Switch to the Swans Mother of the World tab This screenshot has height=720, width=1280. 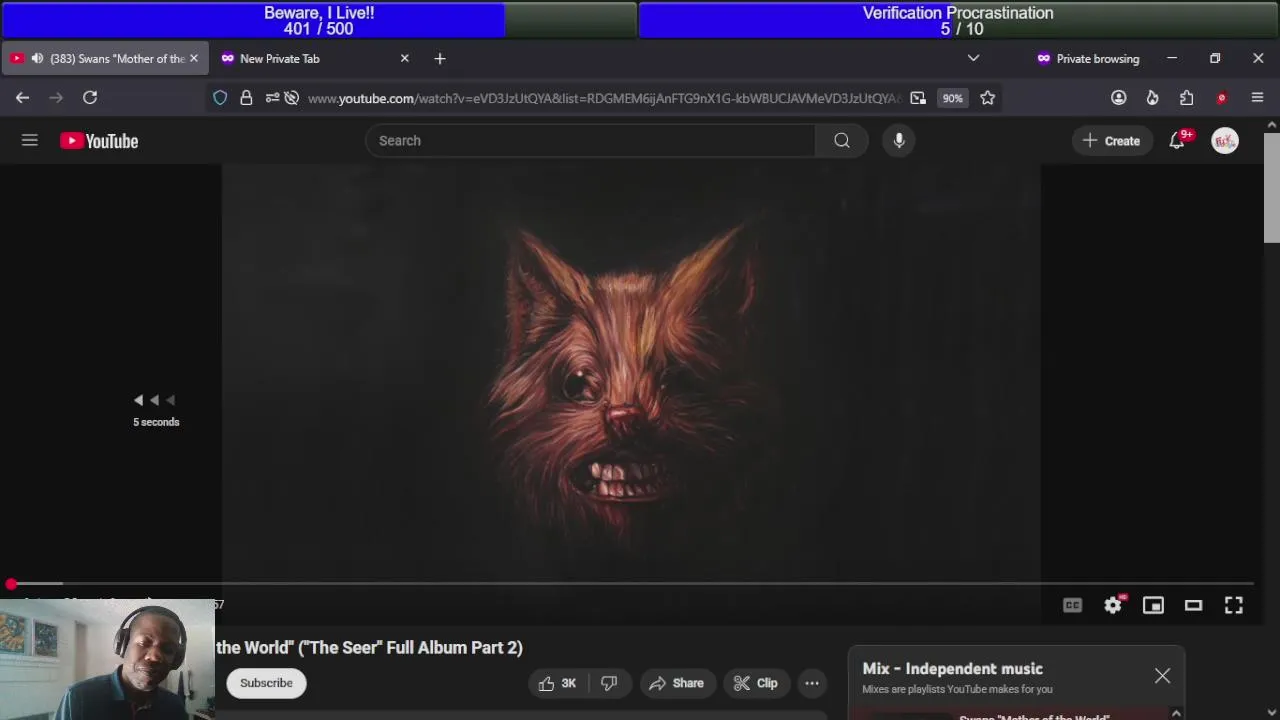(x=105, y=59)
